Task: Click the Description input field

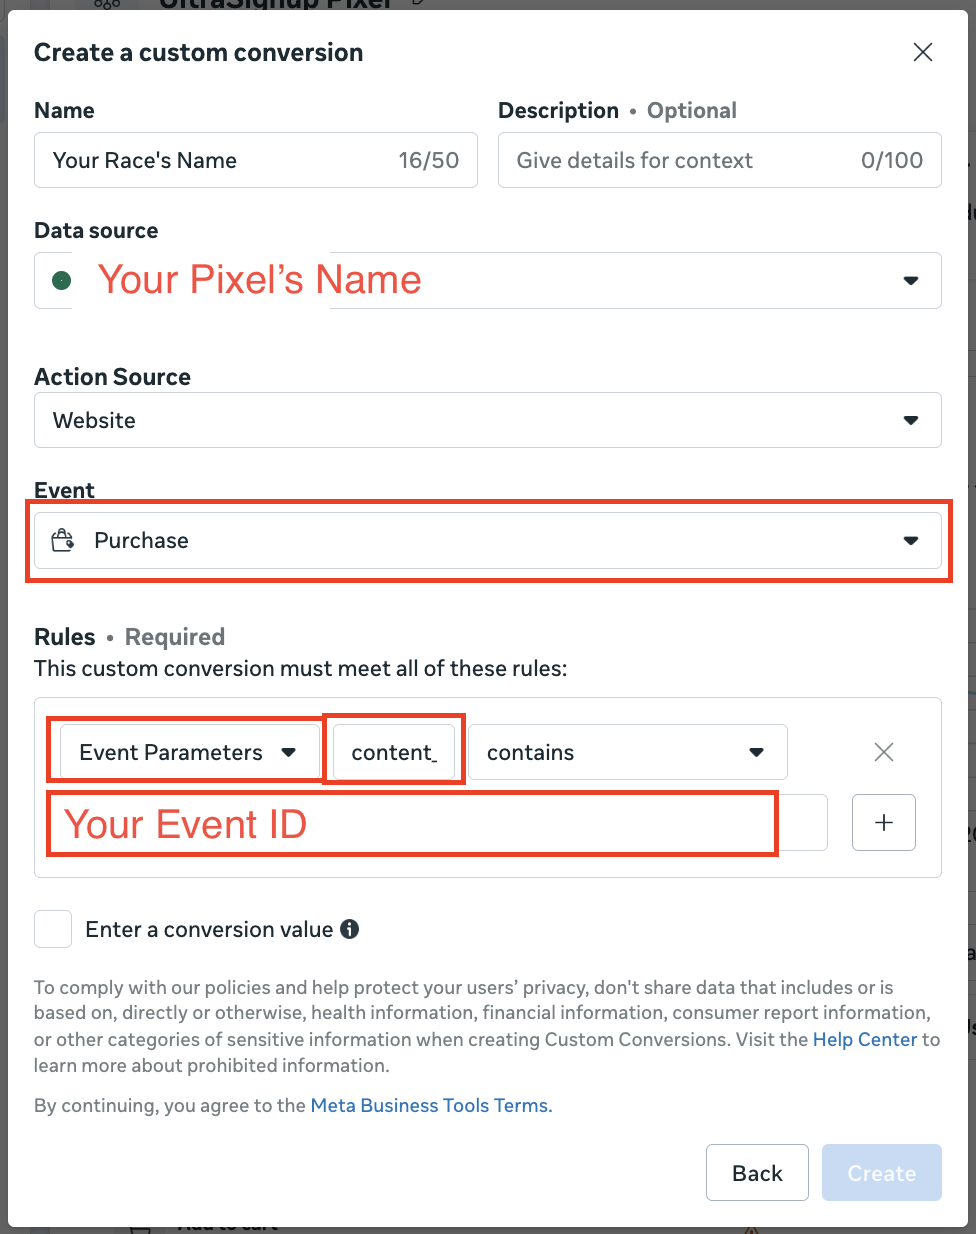Action: [x=720, y=160]
